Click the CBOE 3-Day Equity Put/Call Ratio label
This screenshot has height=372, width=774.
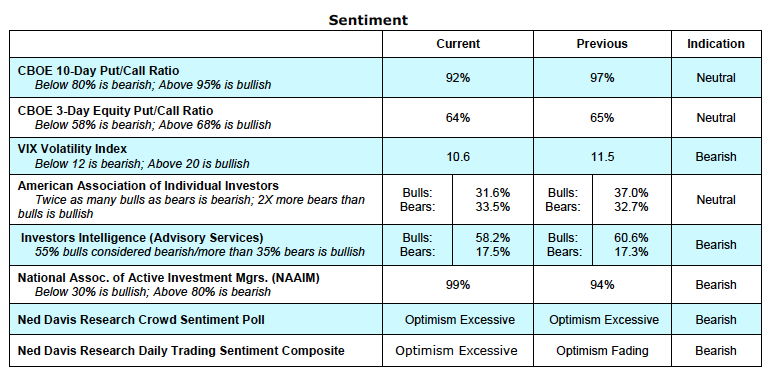click(116, 111)
